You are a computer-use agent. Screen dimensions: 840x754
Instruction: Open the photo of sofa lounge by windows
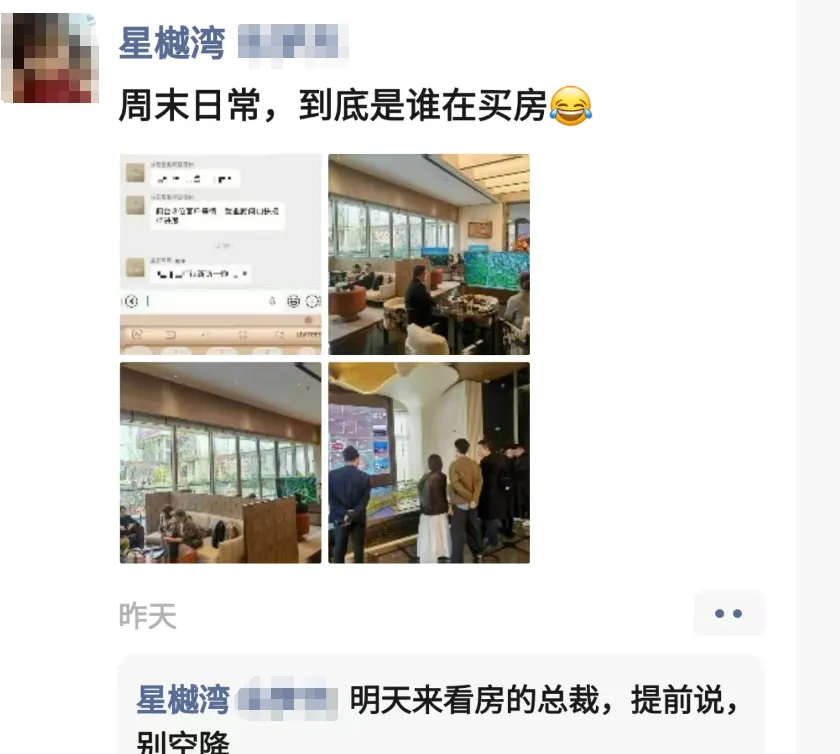coord(221,462)
